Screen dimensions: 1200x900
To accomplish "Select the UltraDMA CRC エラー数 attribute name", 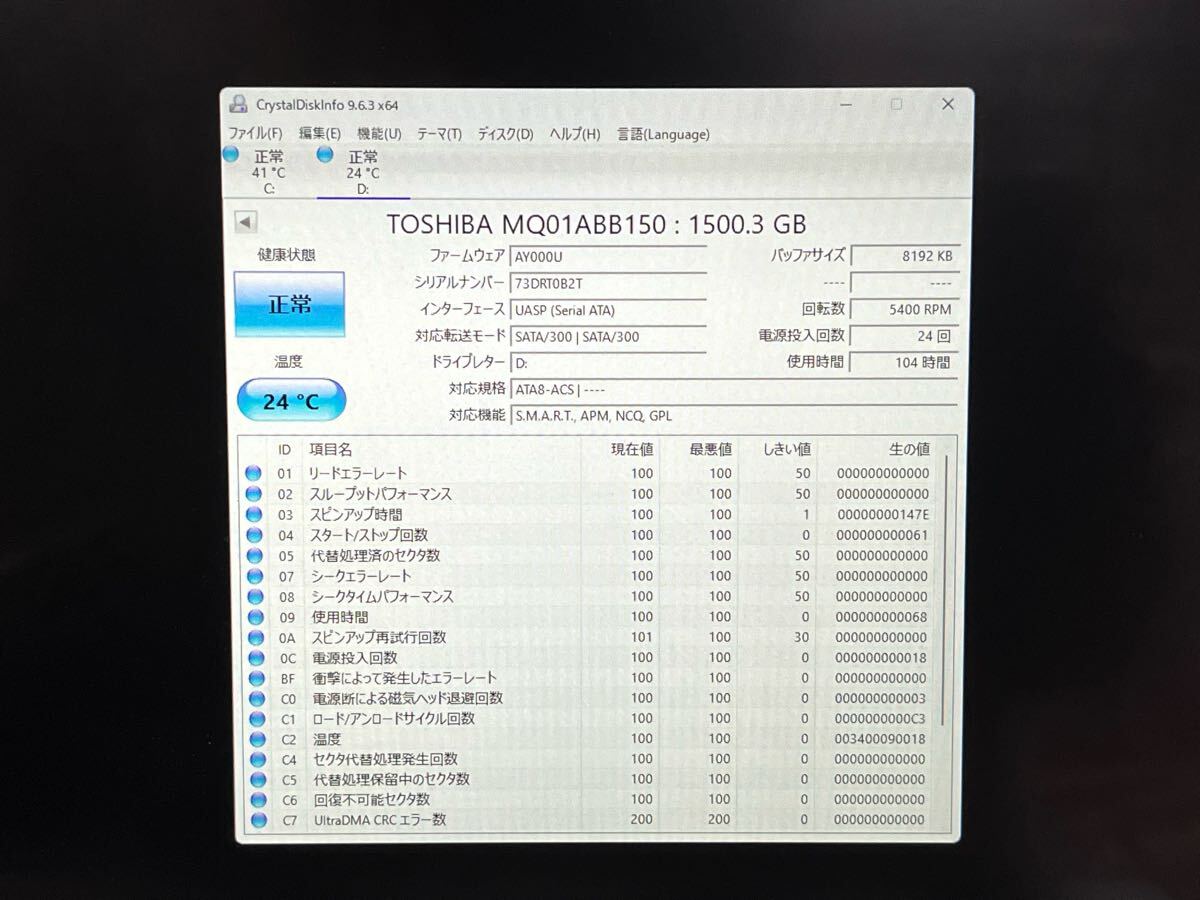I will [379, 820].
